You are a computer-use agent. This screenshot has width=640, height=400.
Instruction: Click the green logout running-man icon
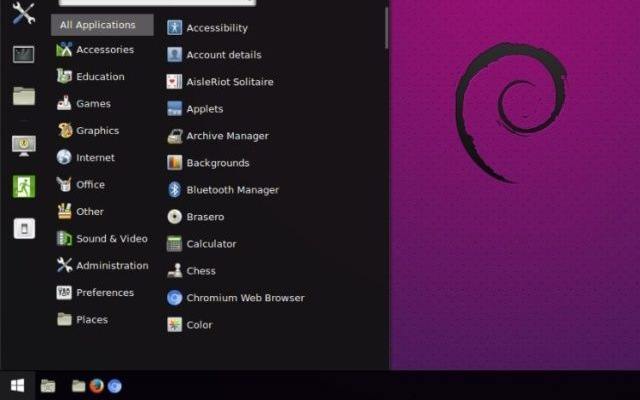click(24, 187)
